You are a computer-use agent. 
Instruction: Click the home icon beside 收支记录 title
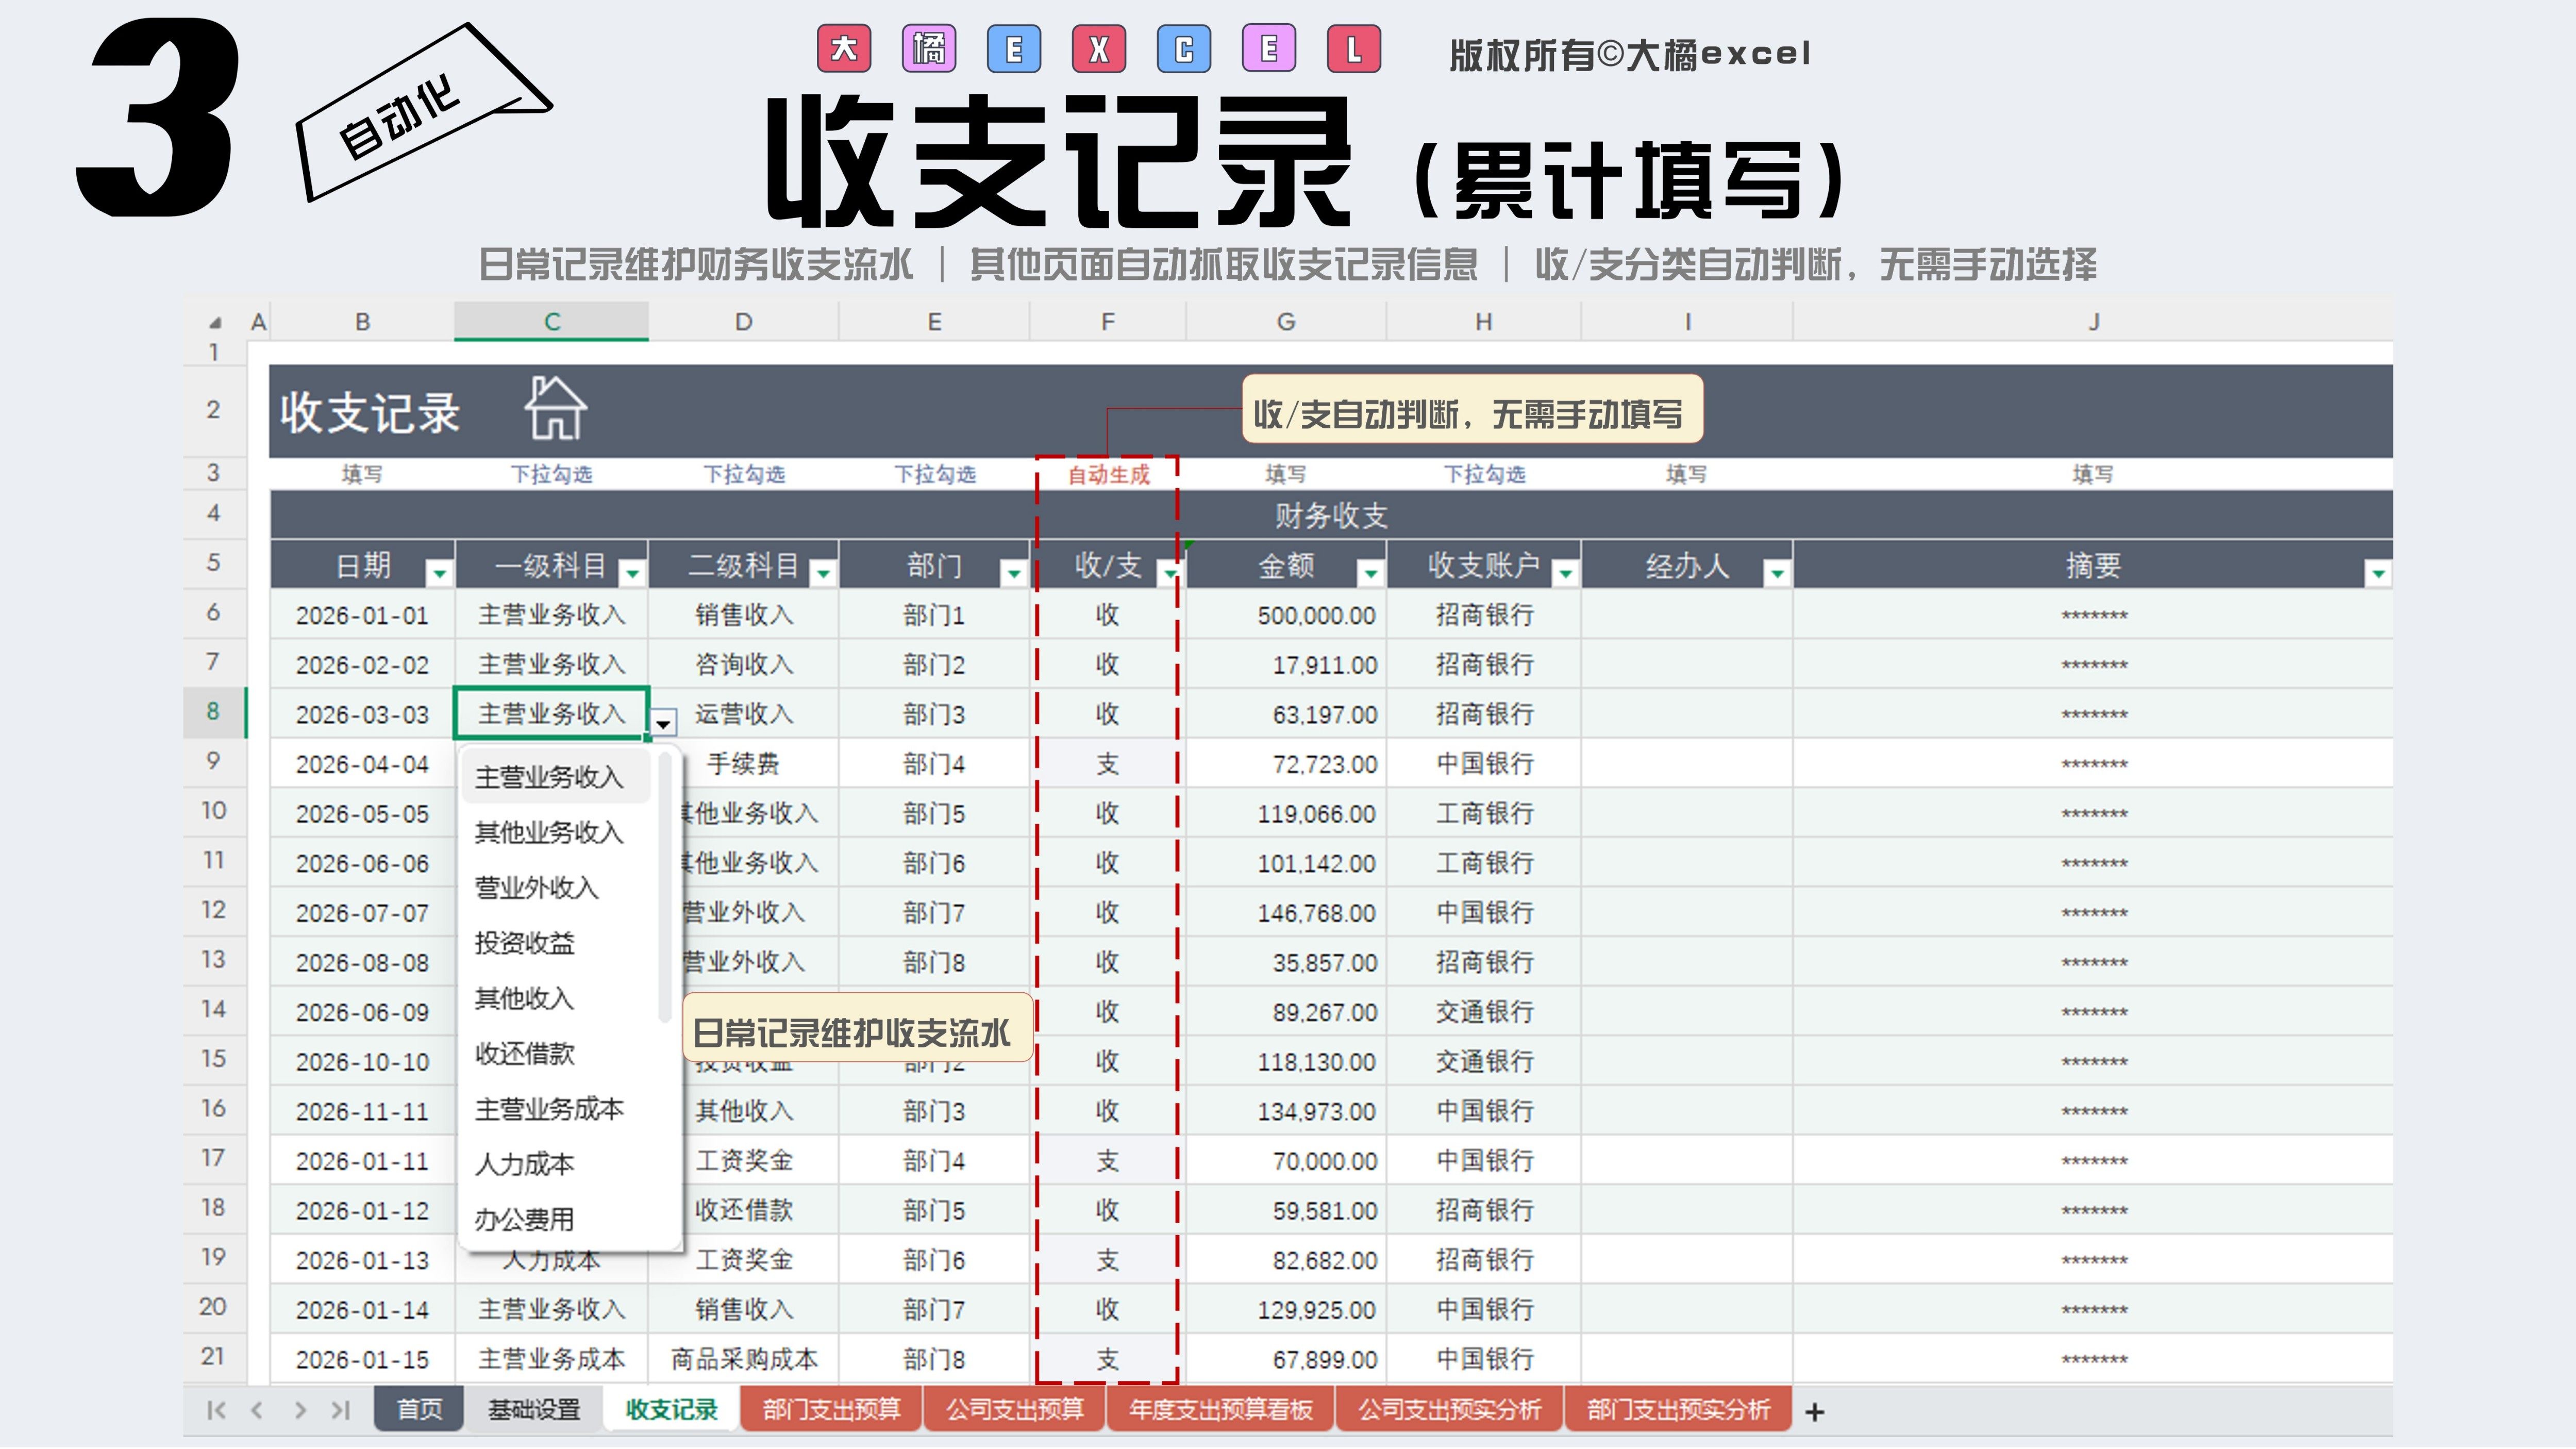tap(555, 408)
